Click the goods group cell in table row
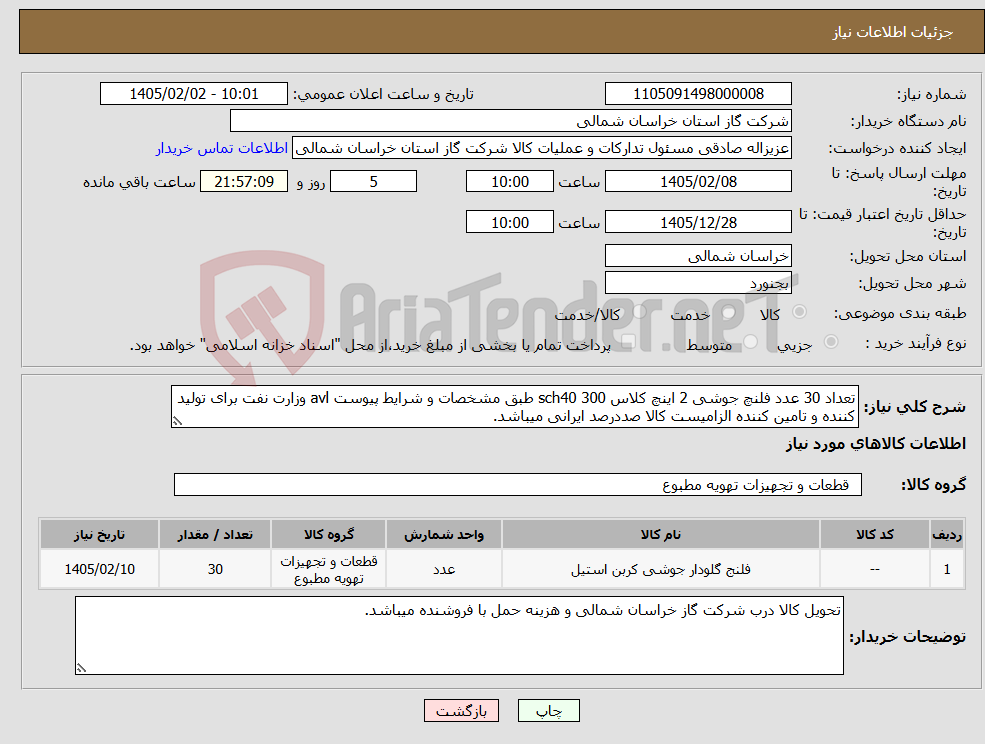Image resolution: width=985 pixels, height=744 pixels. 328,569
